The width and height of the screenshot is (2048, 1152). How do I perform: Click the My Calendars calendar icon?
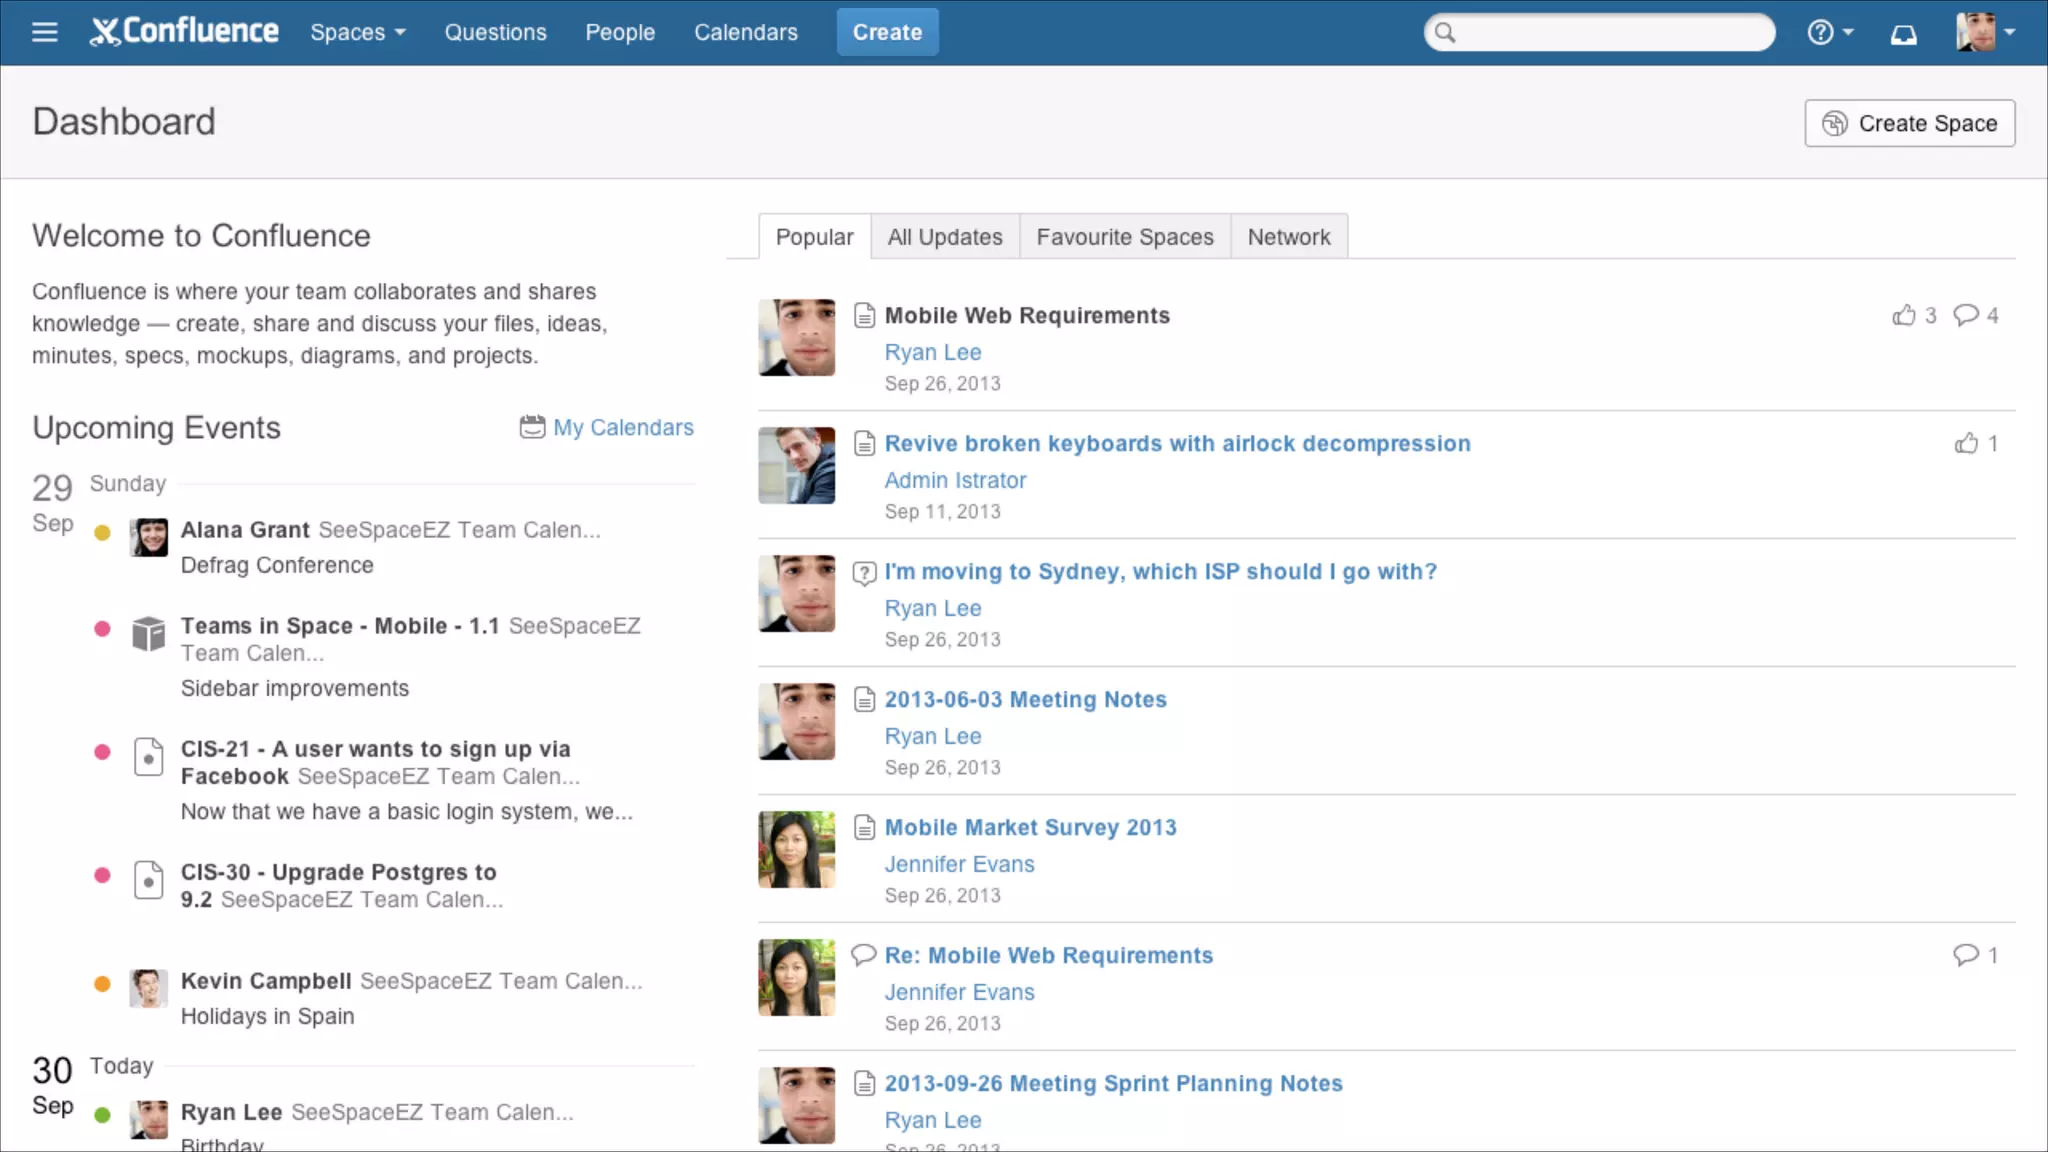(532, 427)
